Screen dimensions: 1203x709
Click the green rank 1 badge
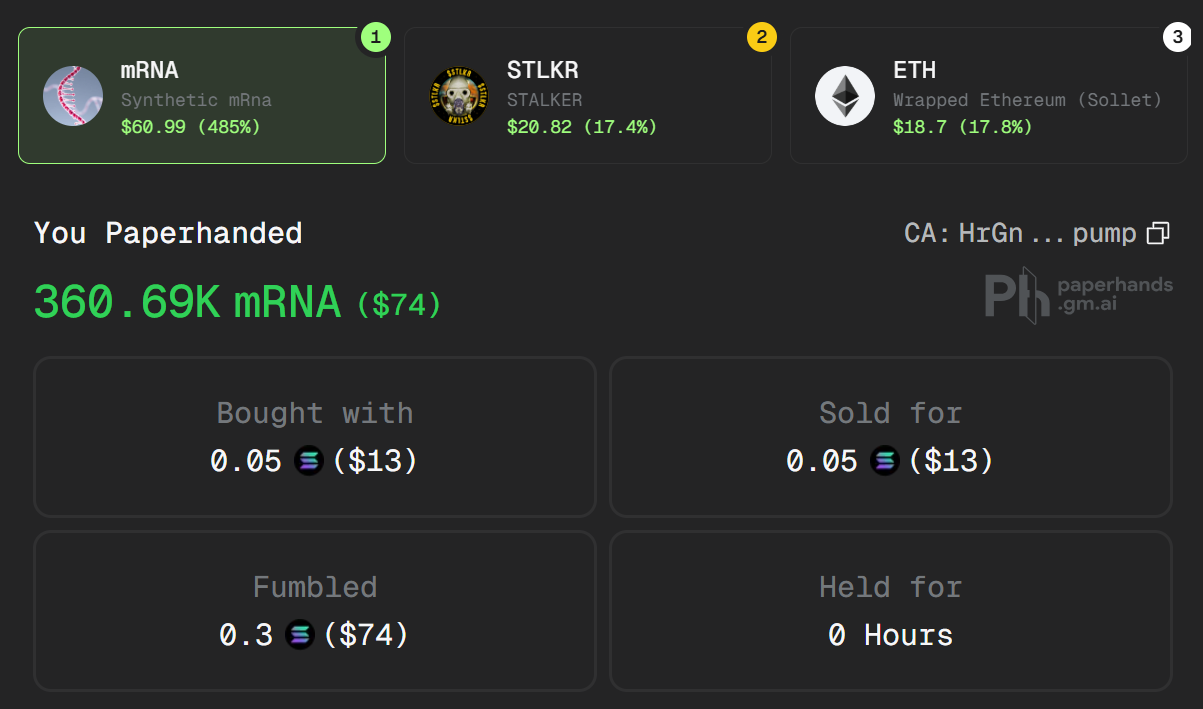pyautogui.click(x=375, y=38)
